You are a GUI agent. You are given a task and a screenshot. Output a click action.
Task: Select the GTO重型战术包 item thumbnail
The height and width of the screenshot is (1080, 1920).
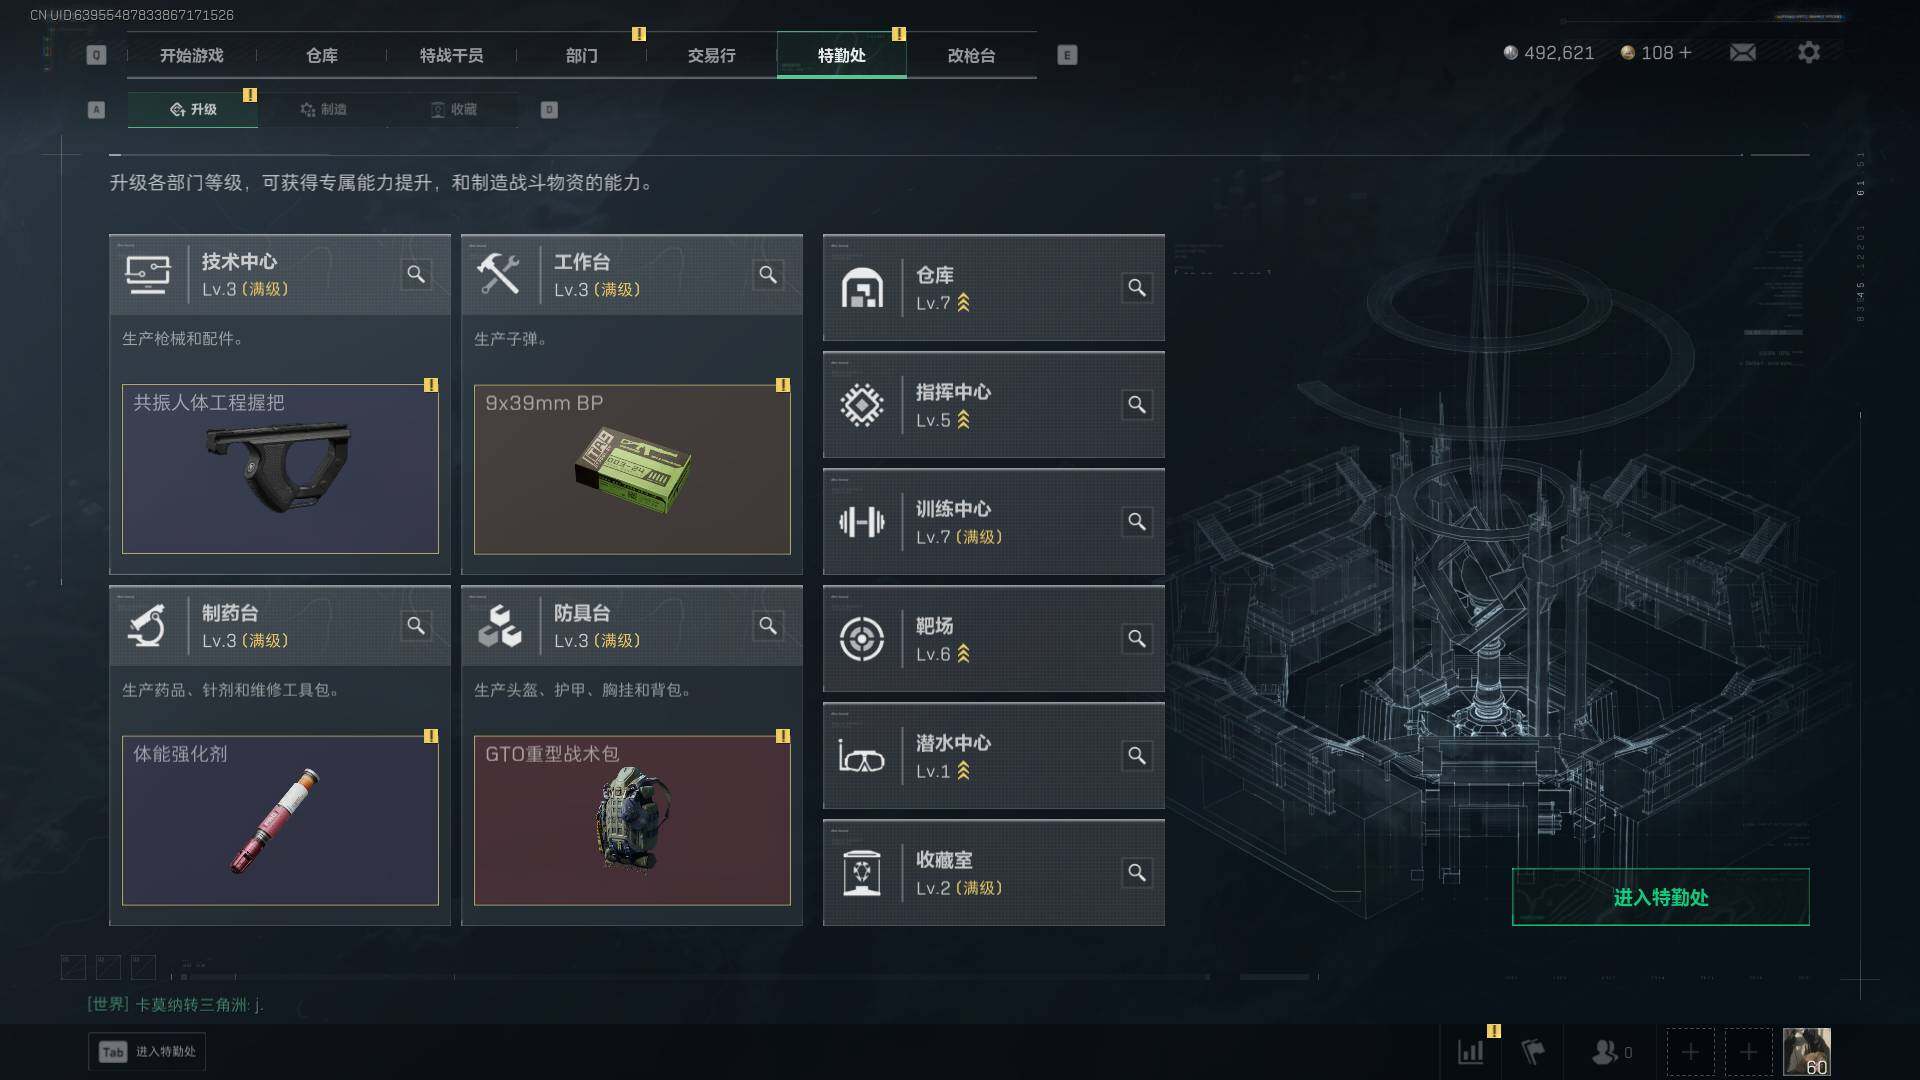tap(632, 821)
